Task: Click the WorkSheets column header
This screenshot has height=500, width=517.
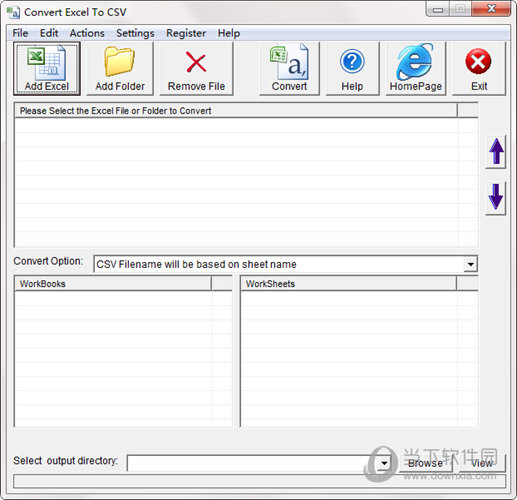Action: (x=348, y=284)
